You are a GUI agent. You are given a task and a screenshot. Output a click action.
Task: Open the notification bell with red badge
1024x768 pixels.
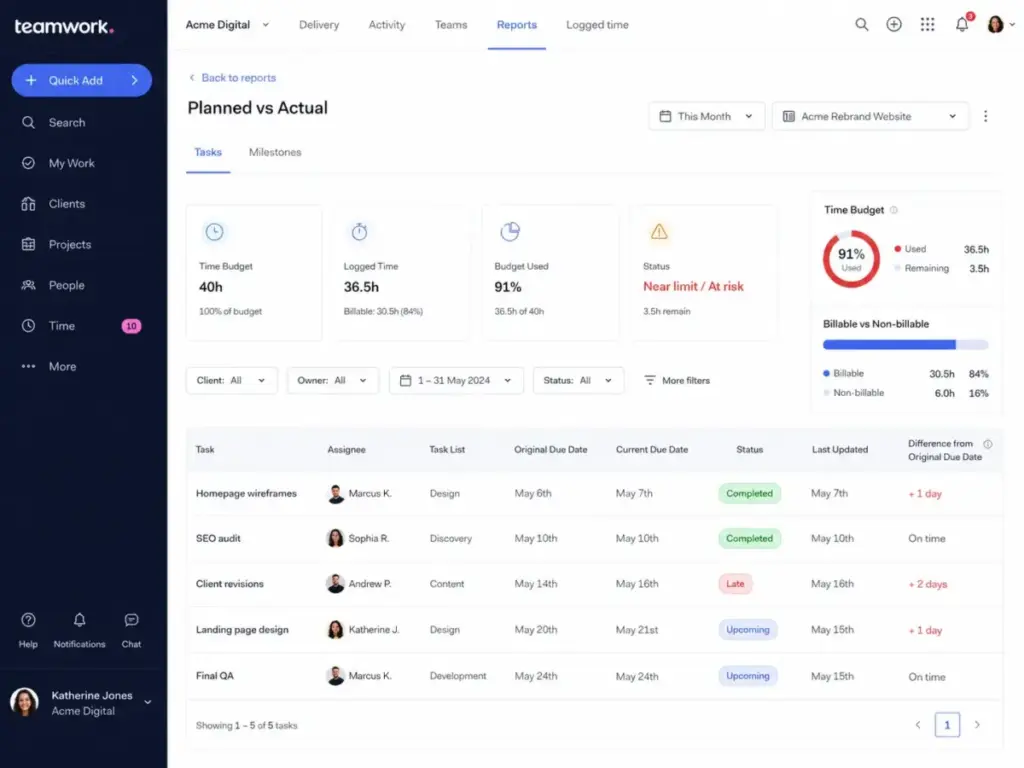pos(963,24)
